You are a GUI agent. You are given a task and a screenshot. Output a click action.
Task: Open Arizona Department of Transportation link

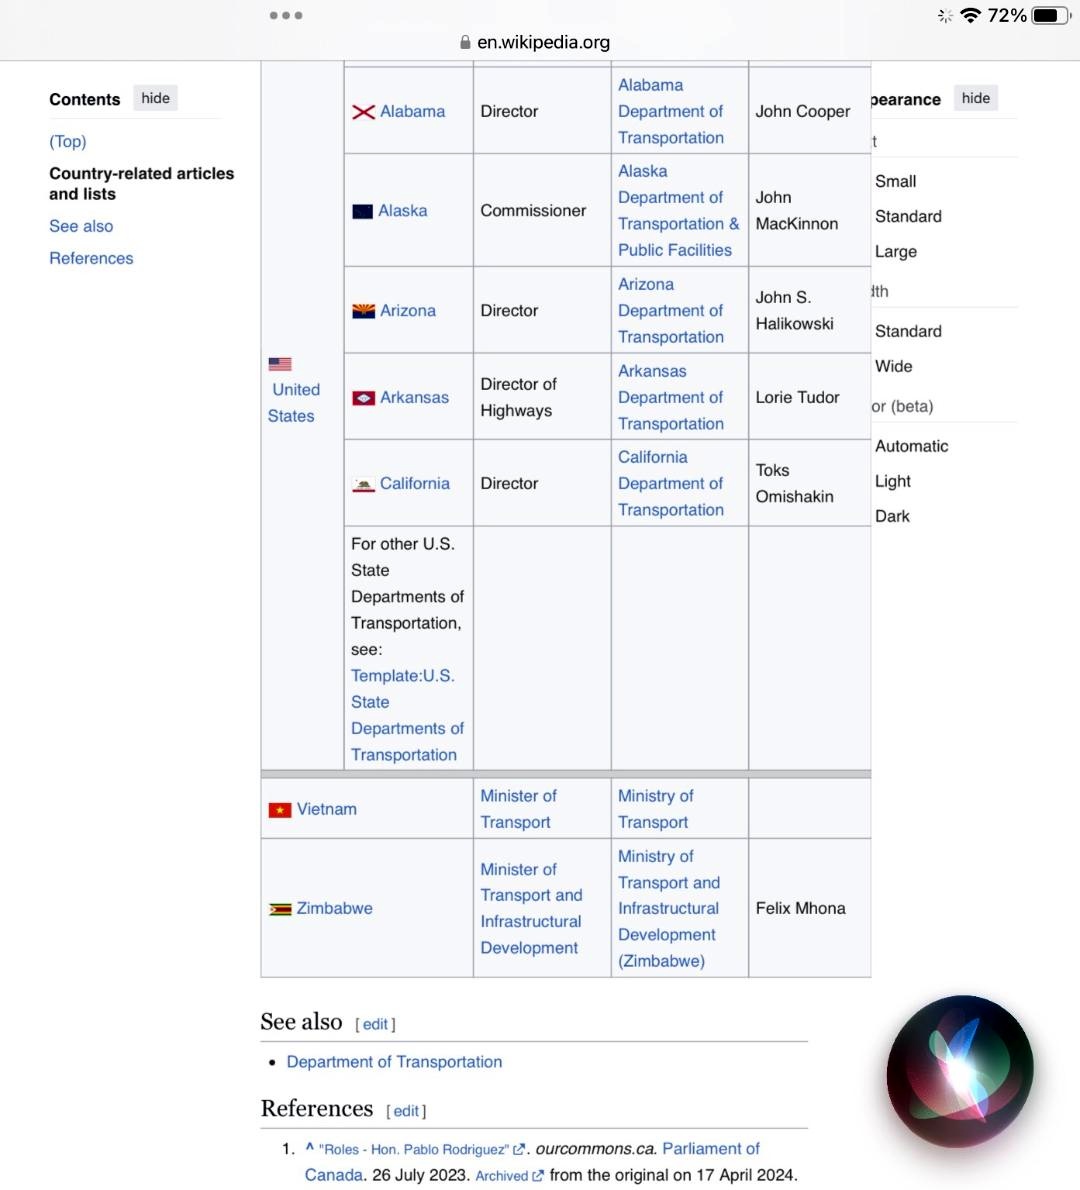[671, 310]
